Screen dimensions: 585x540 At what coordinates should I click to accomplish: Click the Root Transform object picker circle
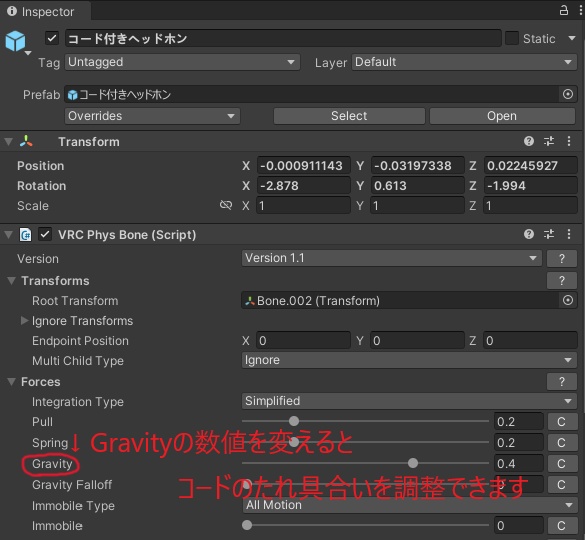(x=568, y=300)
